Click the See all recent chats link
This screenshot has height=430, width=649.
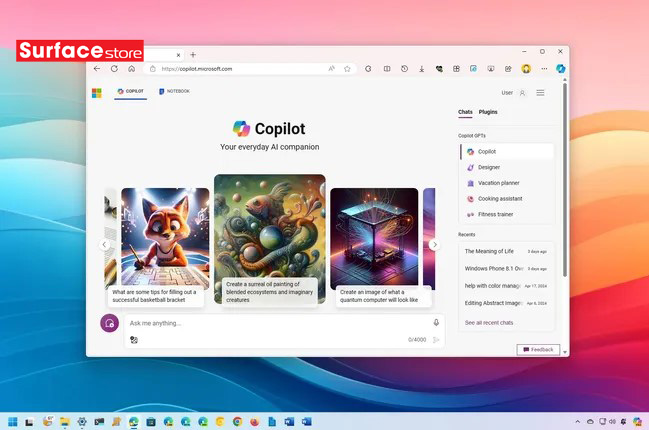tap(488, 323)
